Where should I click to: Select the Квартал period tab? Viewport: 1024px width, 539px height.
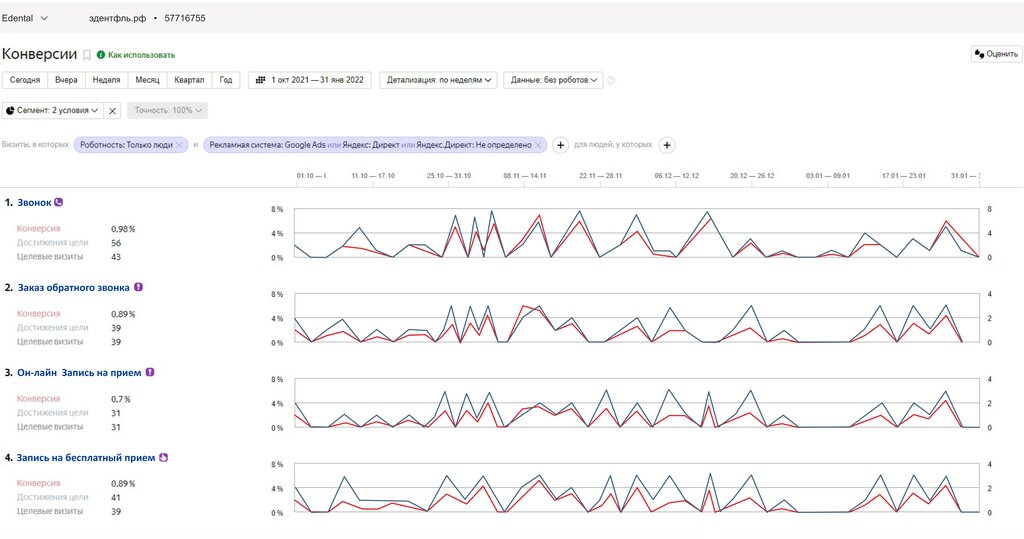pyautogui.click(x=189, y=80)
